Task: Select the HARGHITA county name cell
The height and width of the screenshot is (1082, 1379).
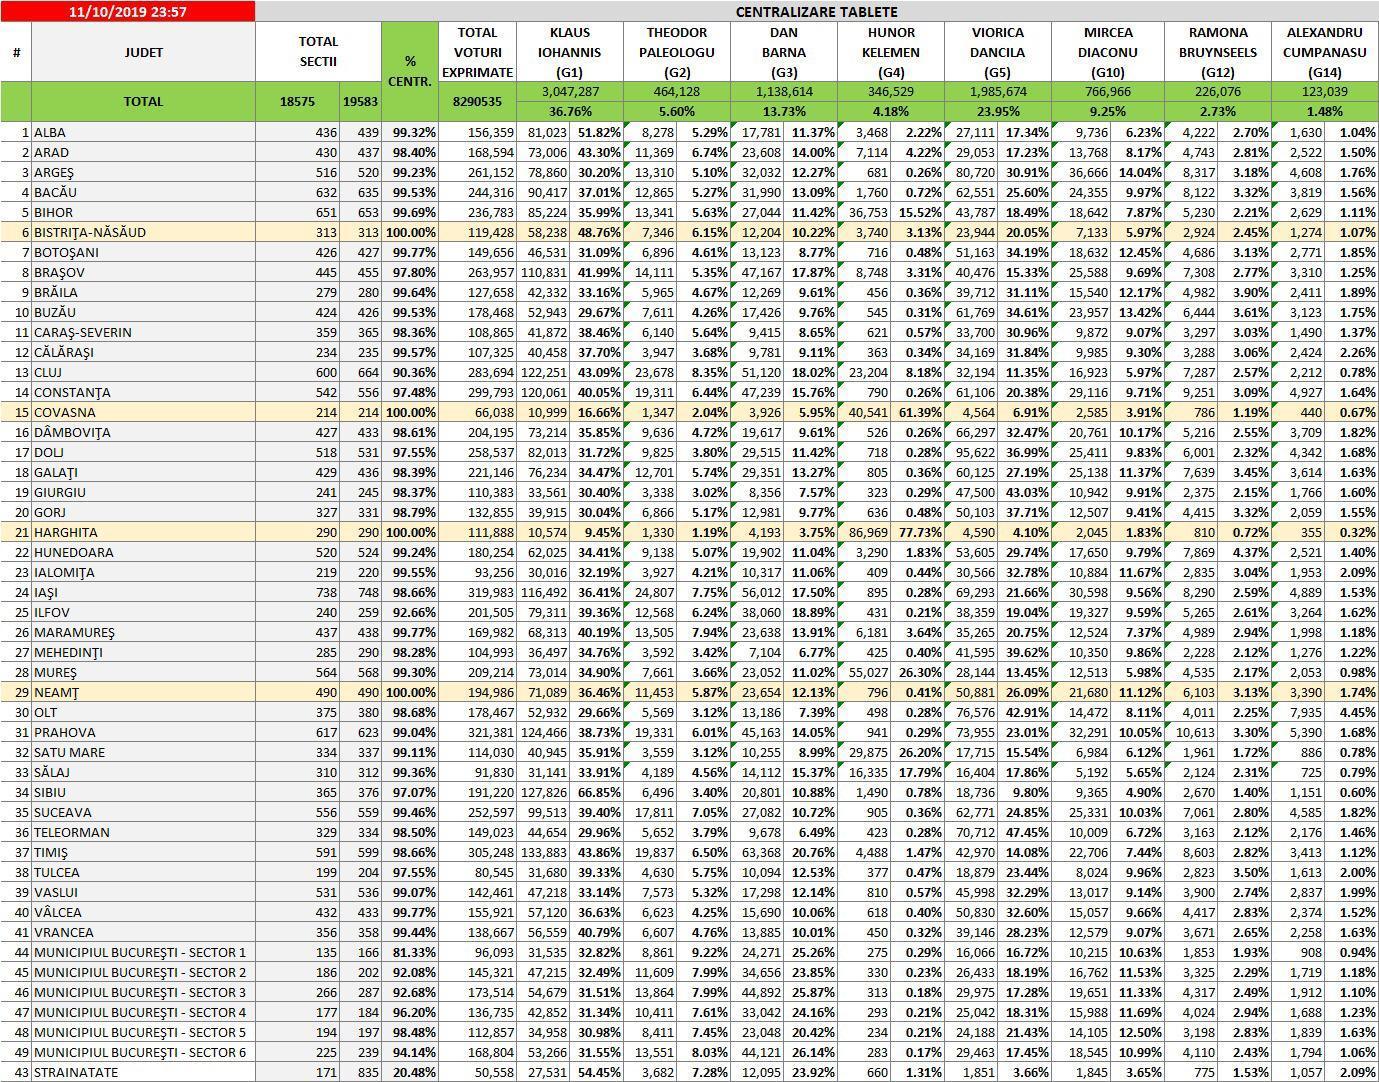Action: pyautogui.click(x=143, y=532)
